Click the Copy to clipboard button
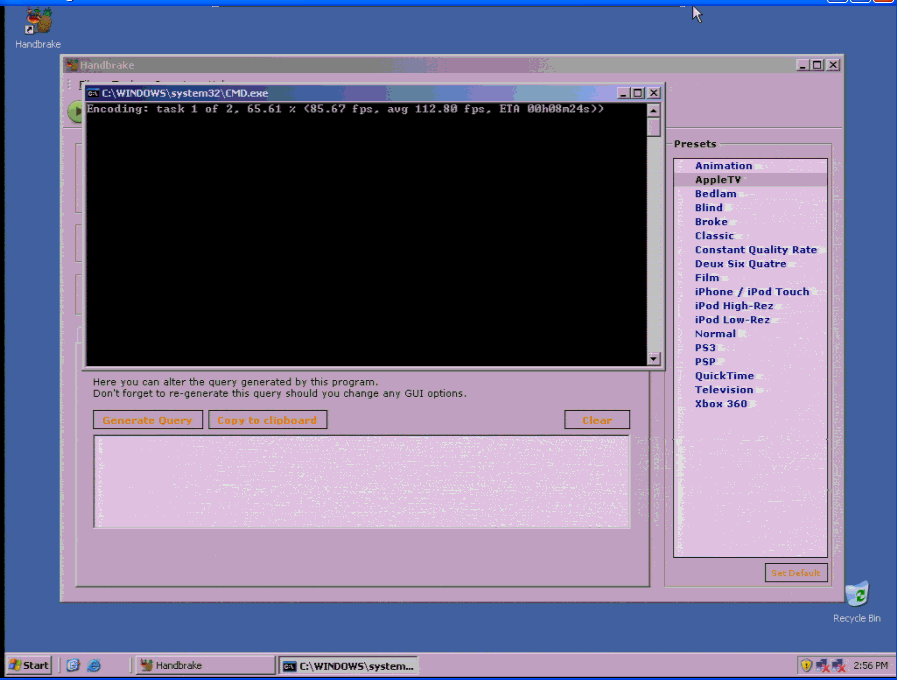This screenshot has width=897, height=680. click(x=267, y=419)
